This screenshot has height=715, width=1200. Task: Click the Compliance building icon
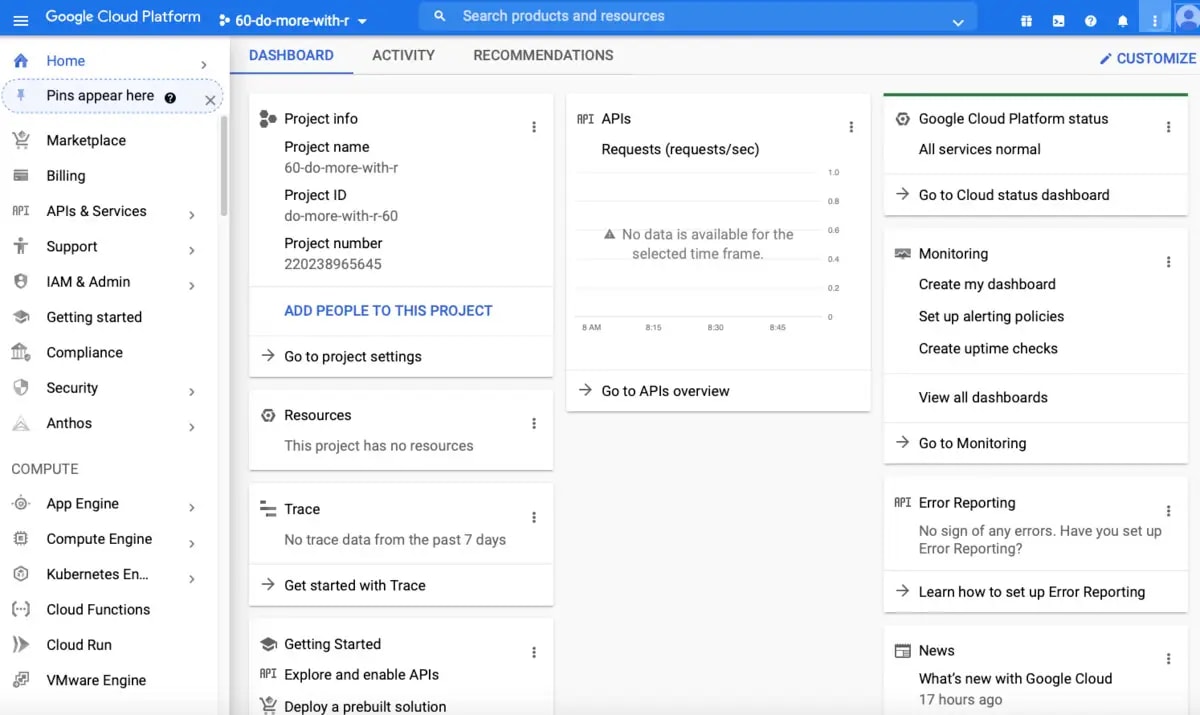21,352
